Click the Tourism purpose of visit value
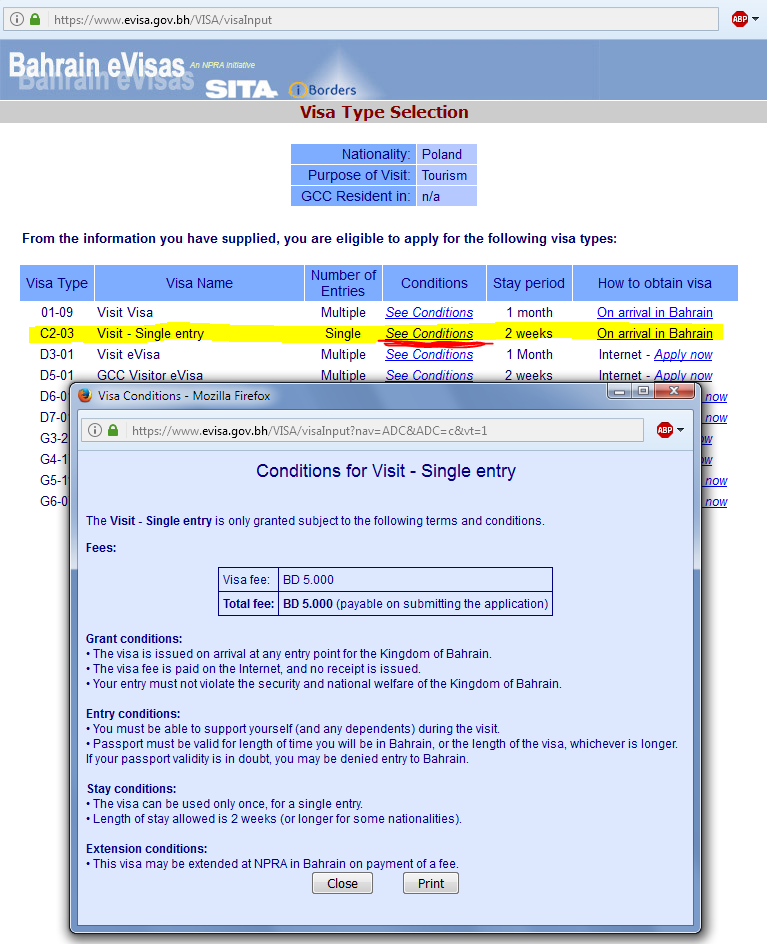The width and height of the screenshot is (767, 944). tap(446, 175)
